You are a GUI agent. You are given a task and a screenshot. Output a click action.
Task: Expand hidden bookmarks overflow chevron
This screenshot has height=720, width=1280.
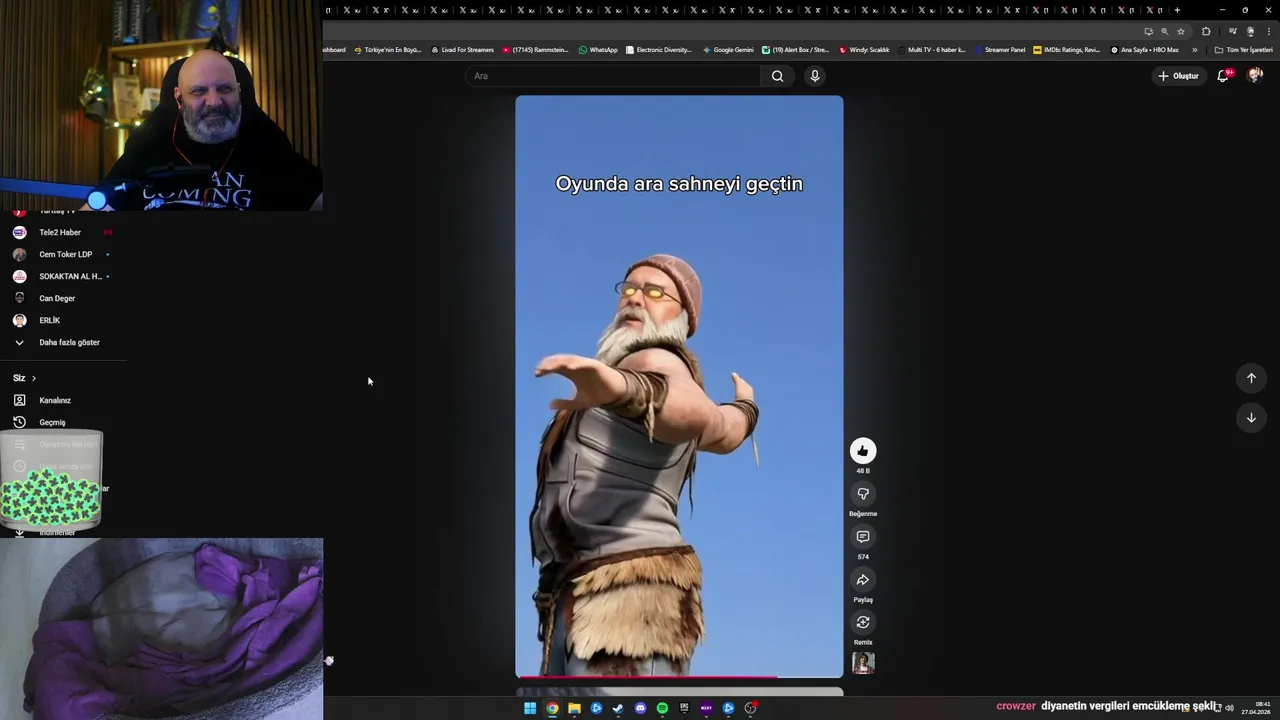(1194, 49)
